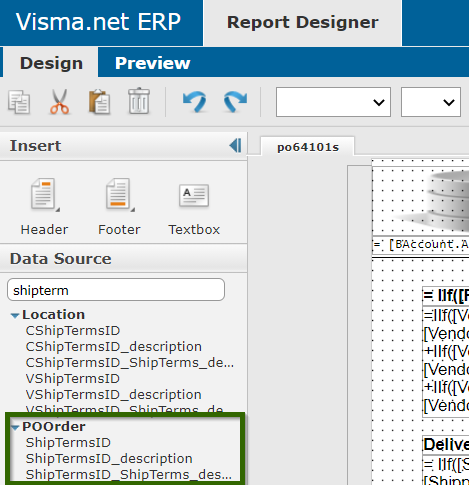Select VShipTermsID_description field
The height and width of the screenshot is (485, 469).
(114, 395)
